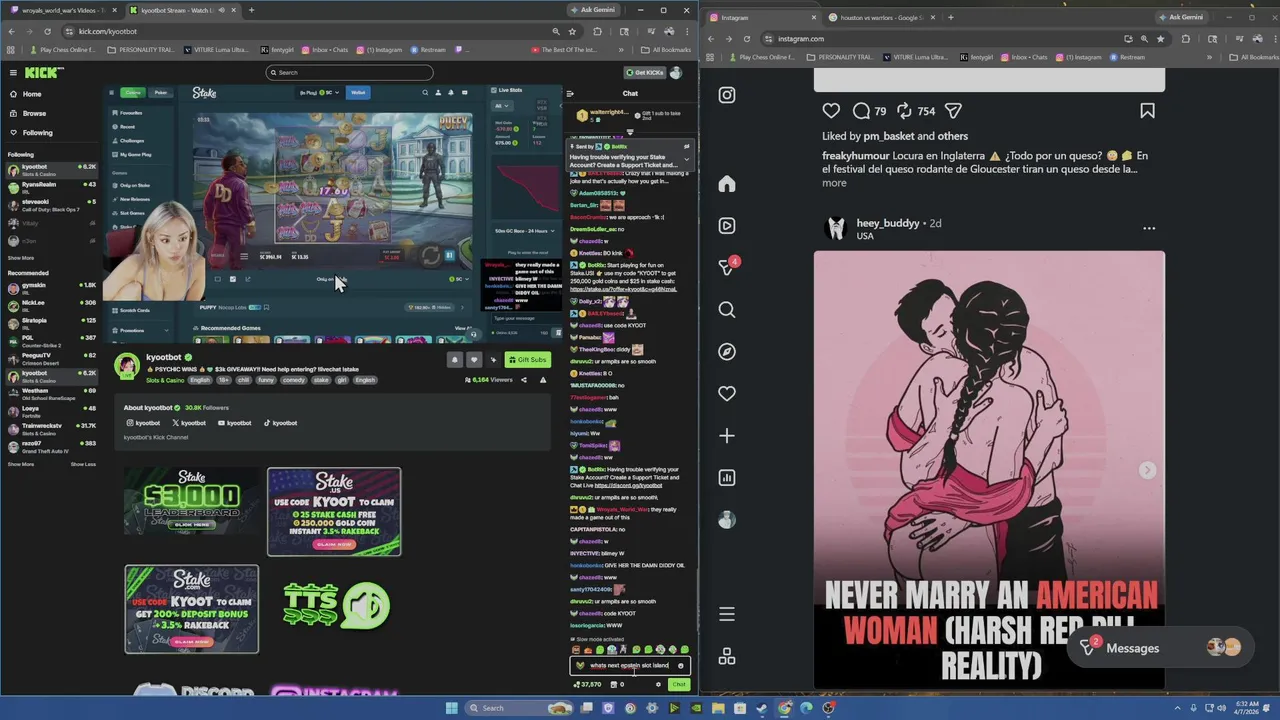
Task: Expand hidden bookmarks chevron in Instagram window
Action: coord(1209,57)
